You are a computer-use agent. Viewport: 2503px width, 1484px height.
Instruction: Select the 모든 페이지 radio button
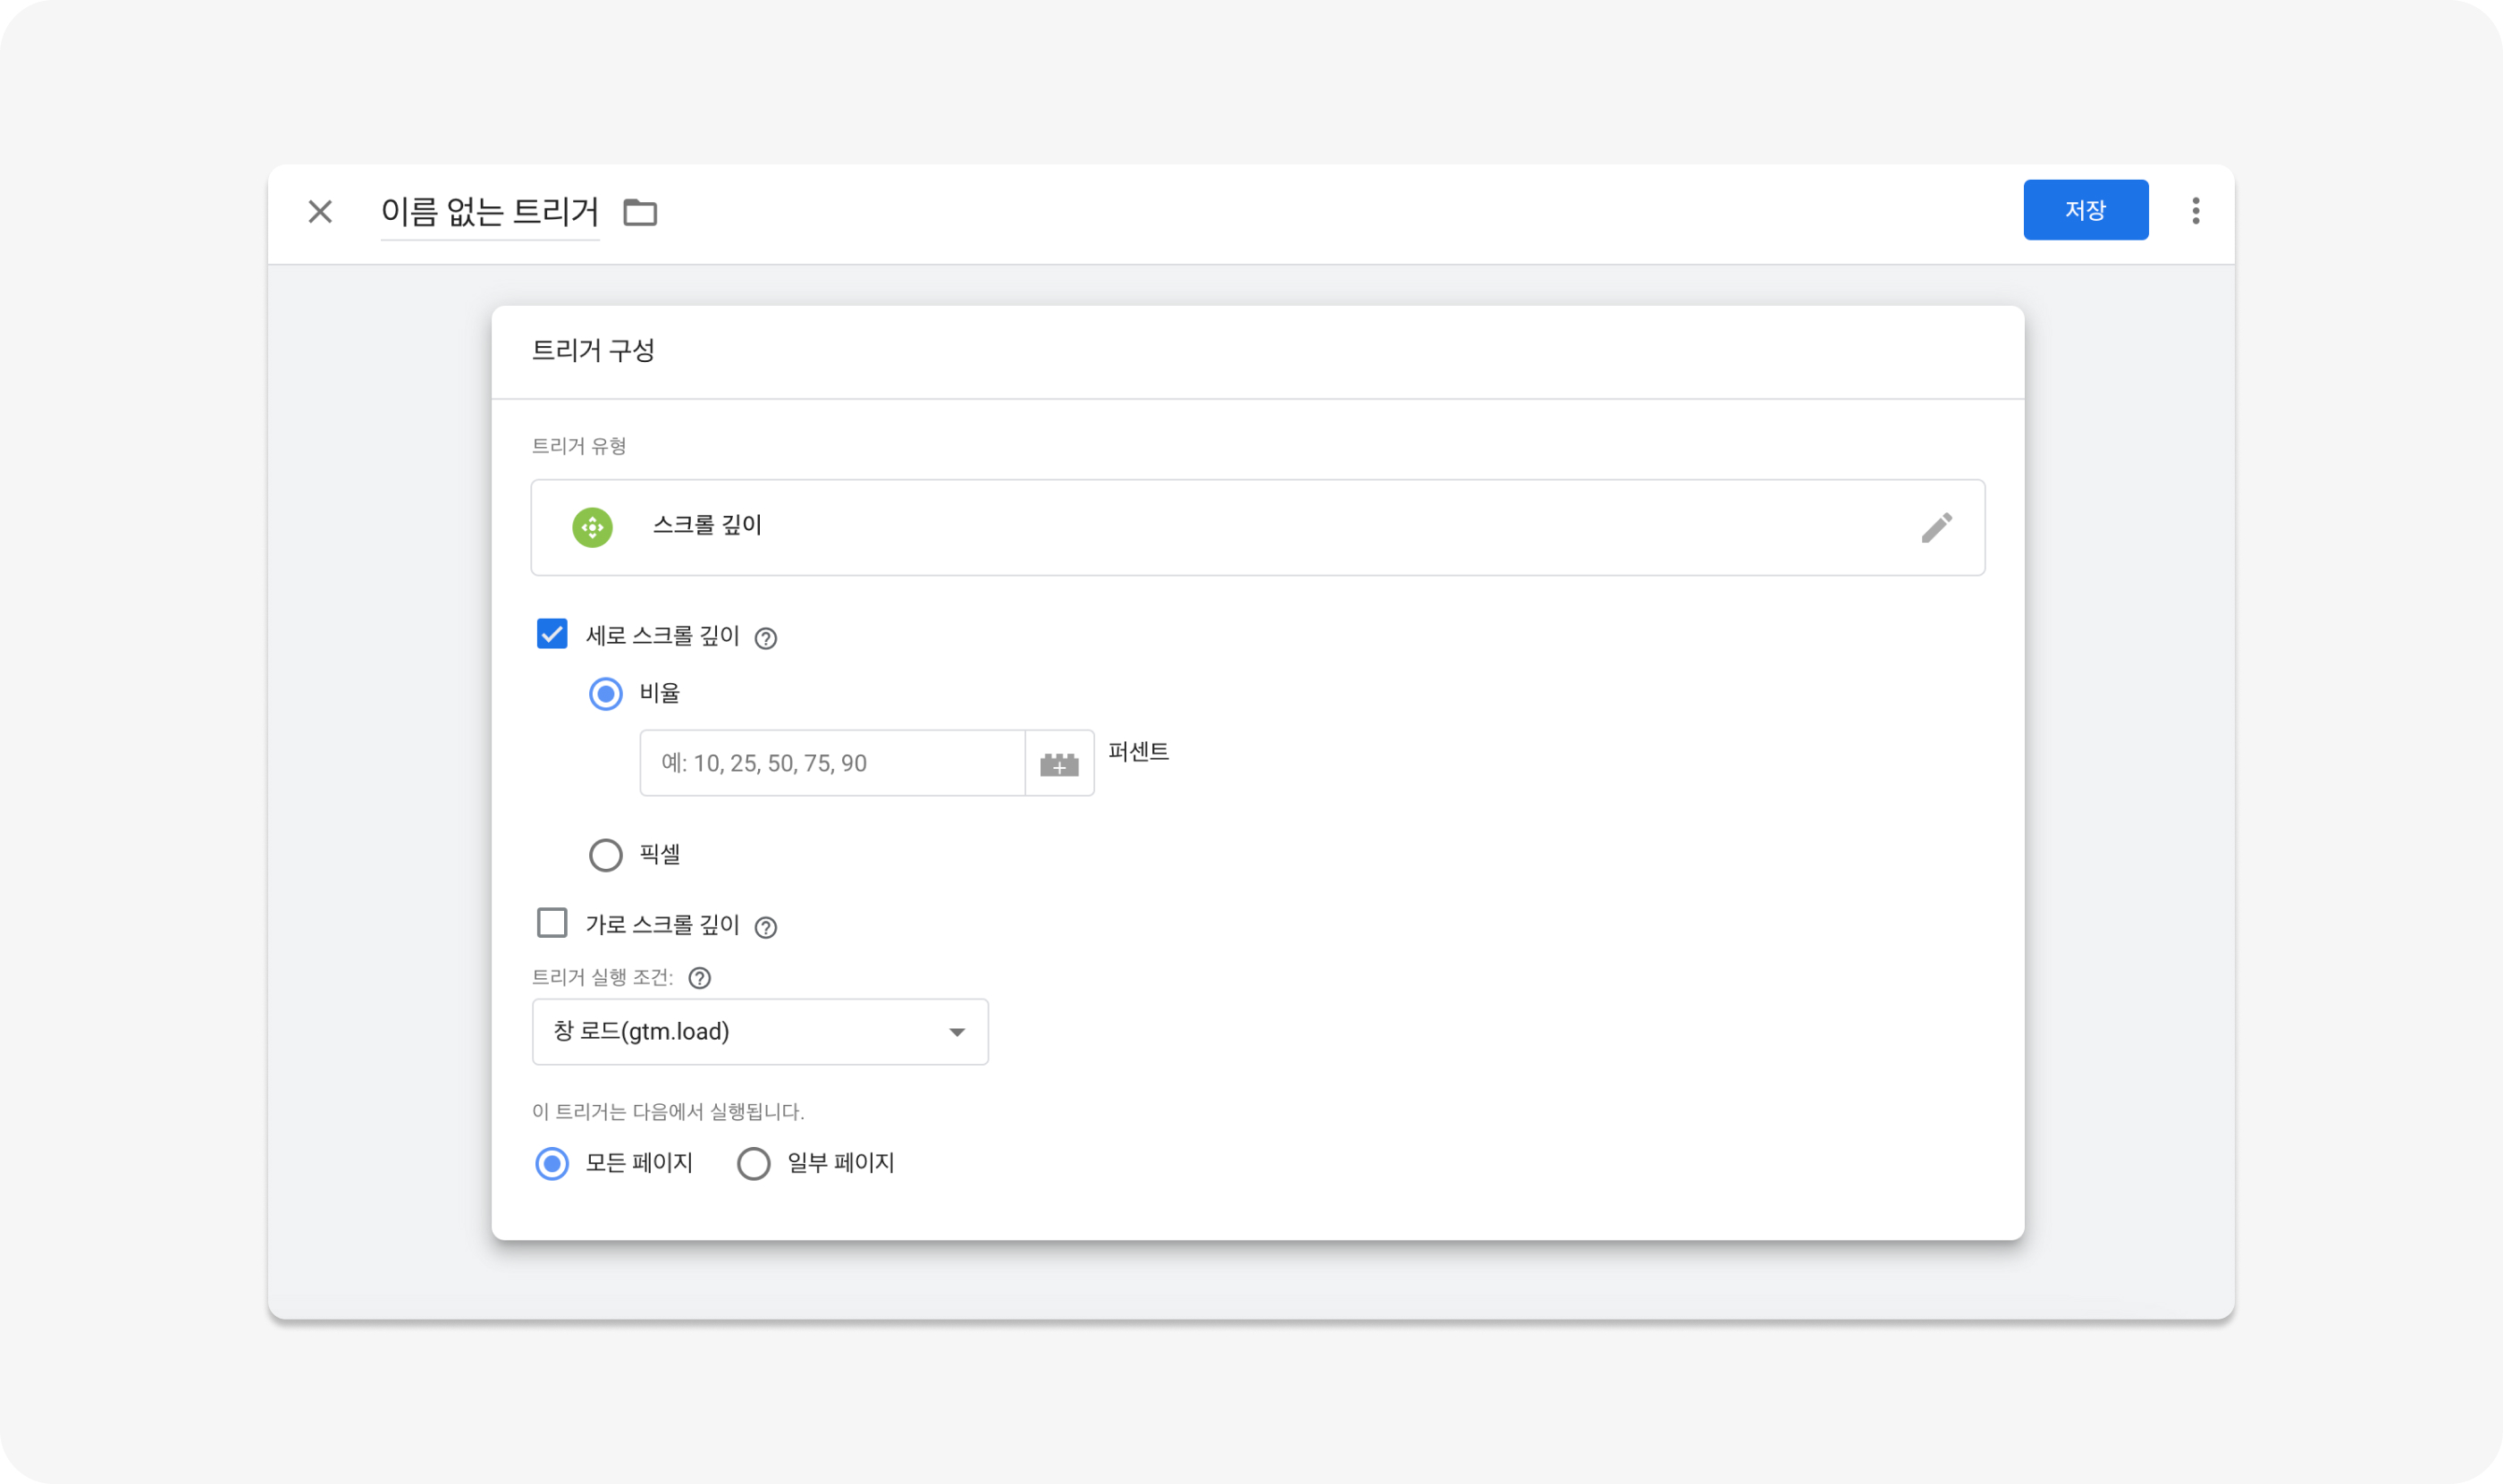(552, 1163)
